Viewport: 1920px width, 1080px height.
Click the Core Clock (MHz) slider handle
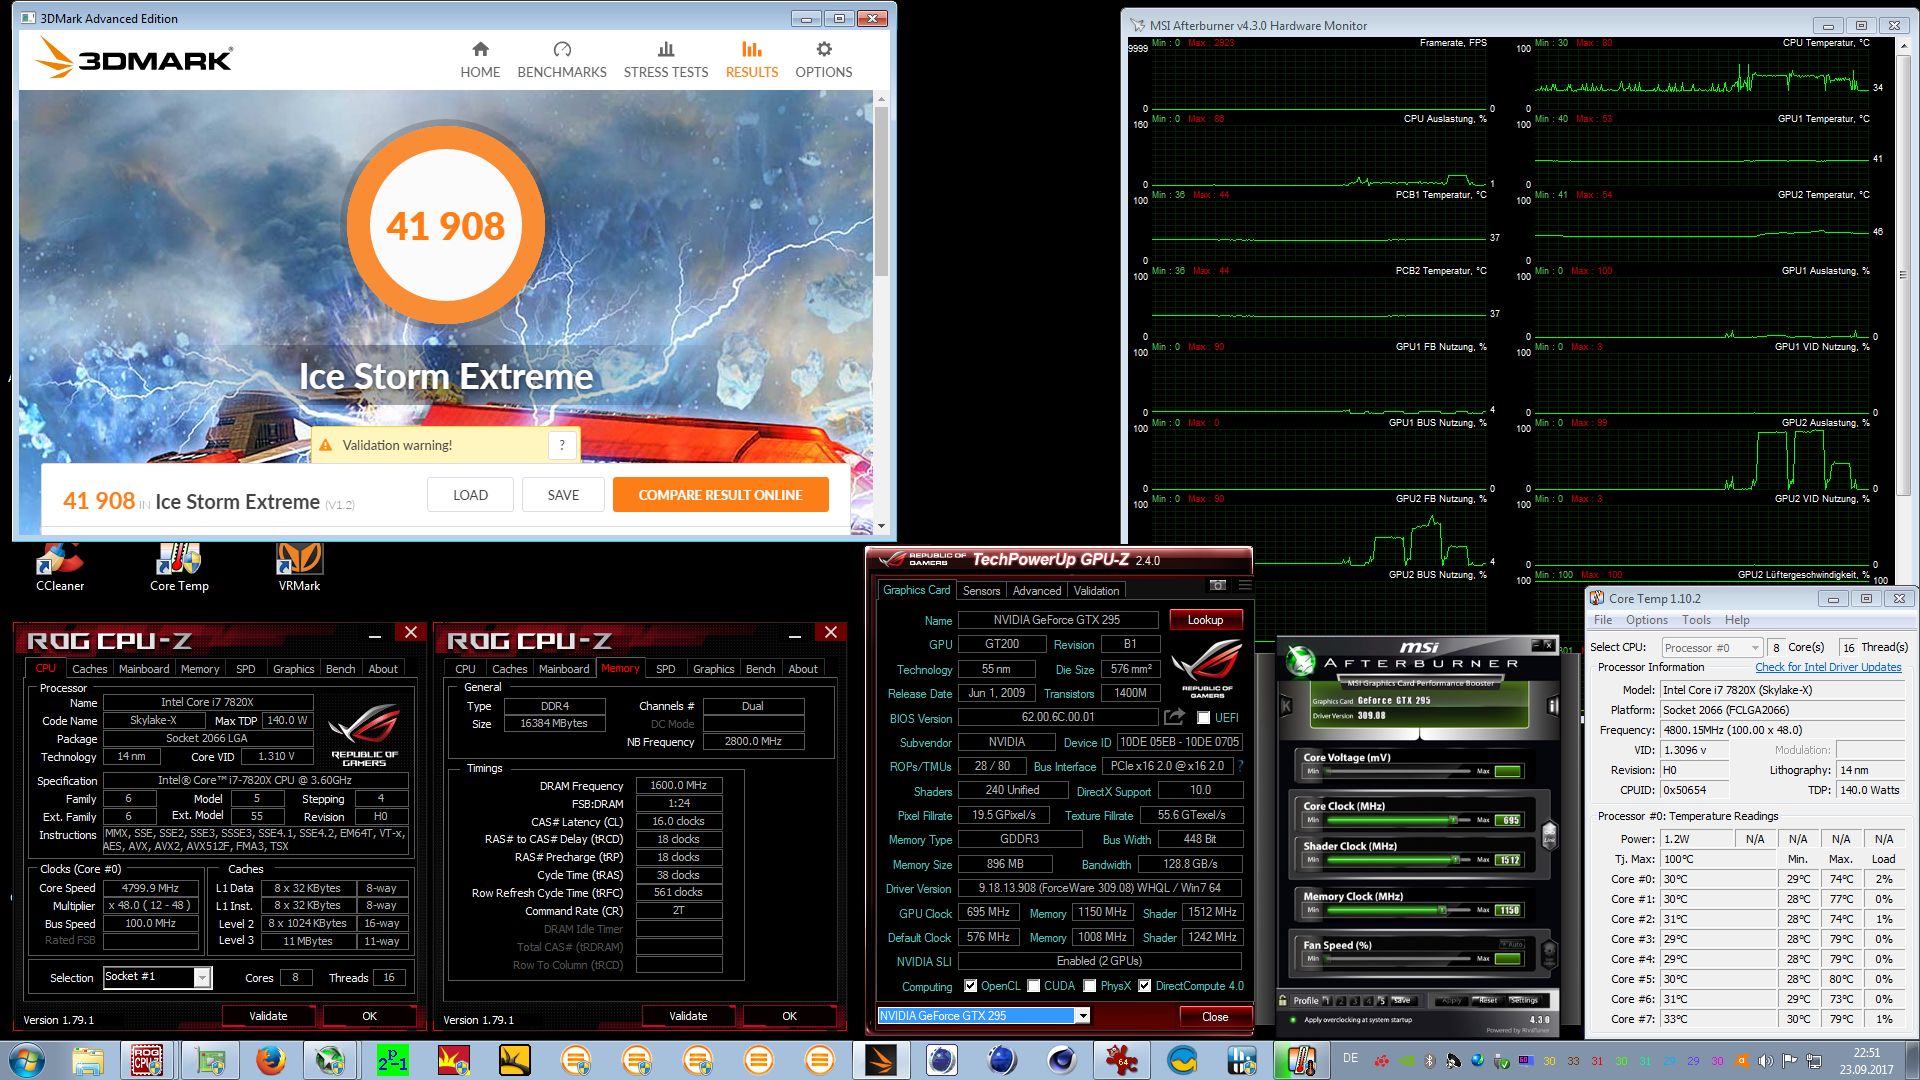point(1453,820)
